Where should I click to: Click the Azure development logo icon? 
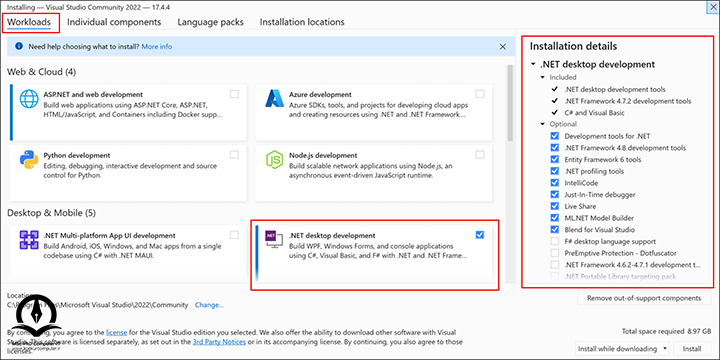tap(274, 98)
